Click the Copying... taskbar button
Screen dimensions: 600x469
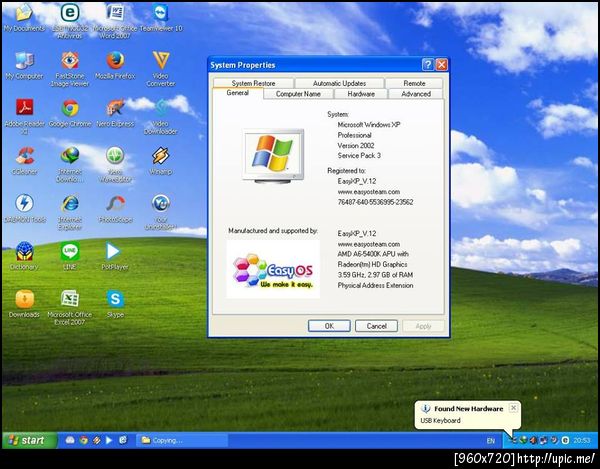182,440
